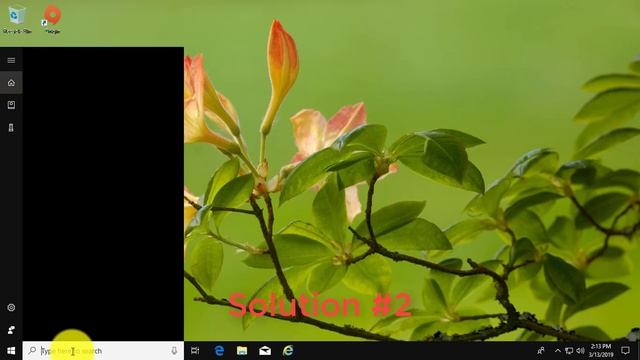Open Settings gear in search sidebar
Screen dimensions: 640x360
point(11,307)
